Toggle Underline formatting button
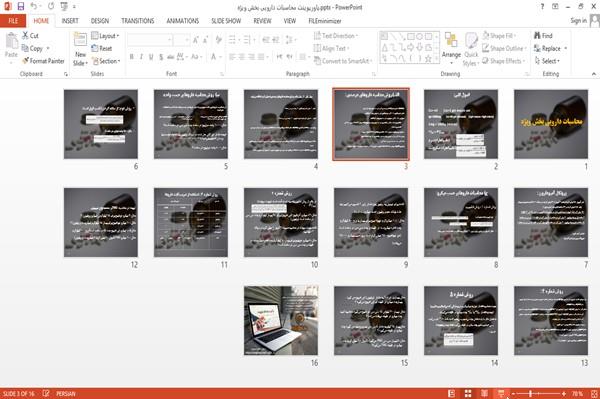Image resolution: width=600 pixels, height=399 pixels. [x=151, y=57]
